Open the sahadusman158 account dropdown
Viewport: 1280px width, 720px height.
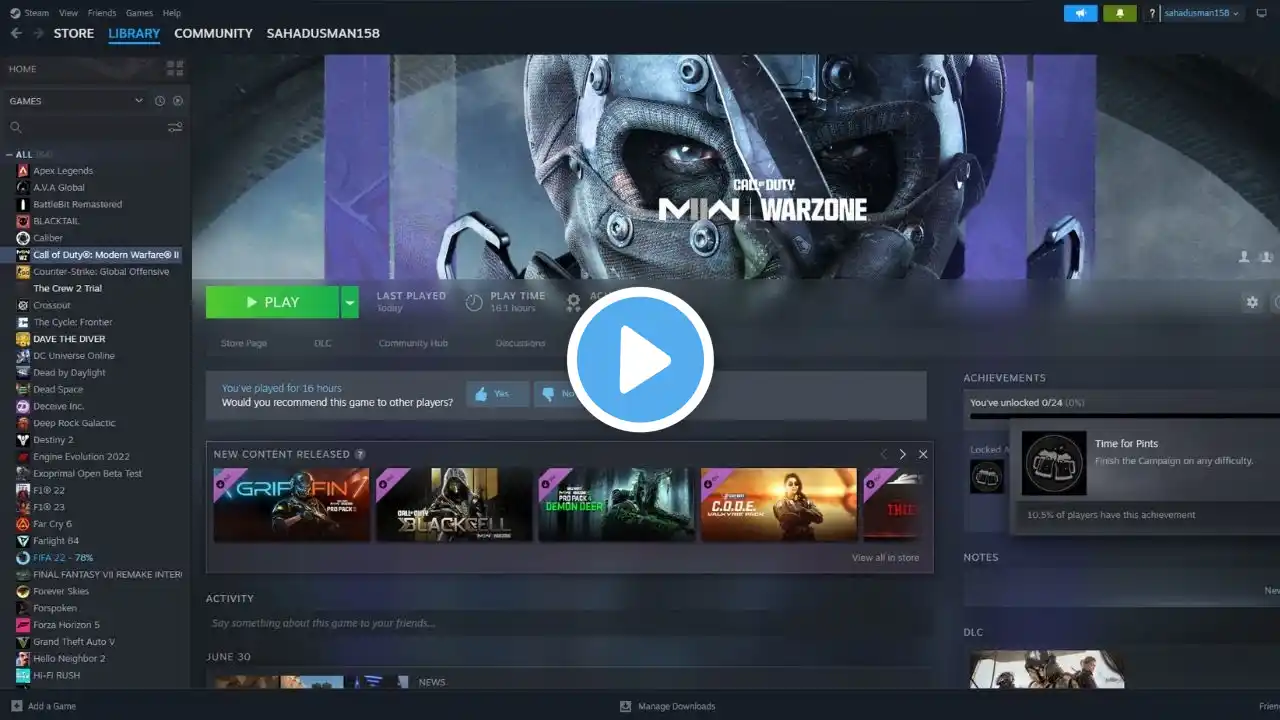click(1201, 13)
